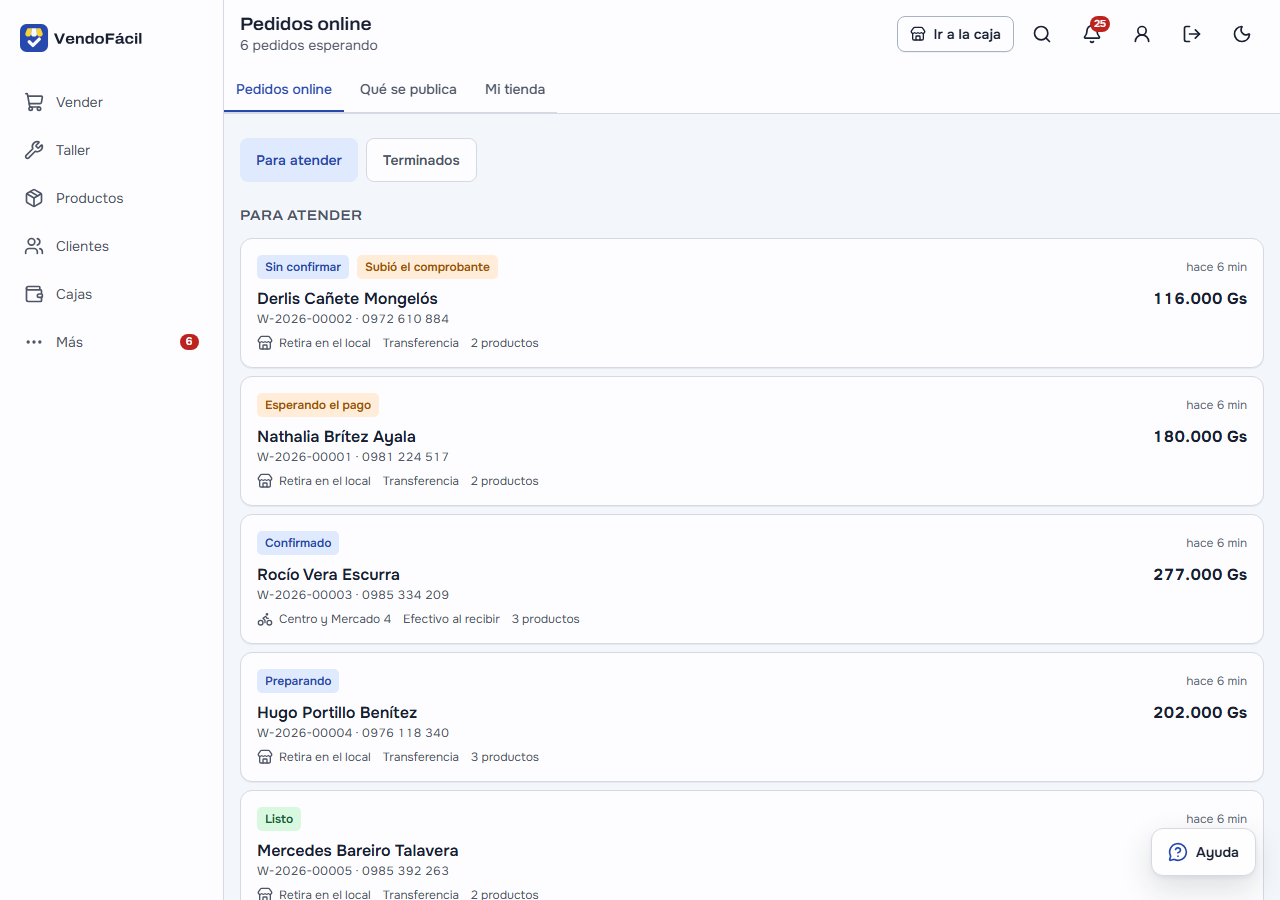Open the notifications bell
The width and height of the screenshot is (1280, 900).
[1092, 34]
